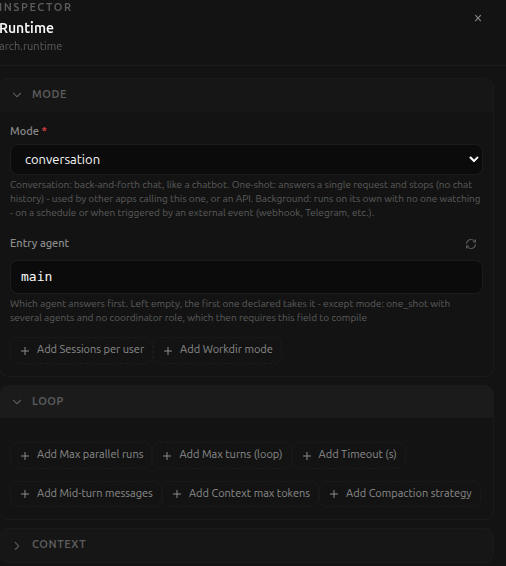Collapse the LOOP section chevron
Screen dimensions: 506x566
(17, 402)
